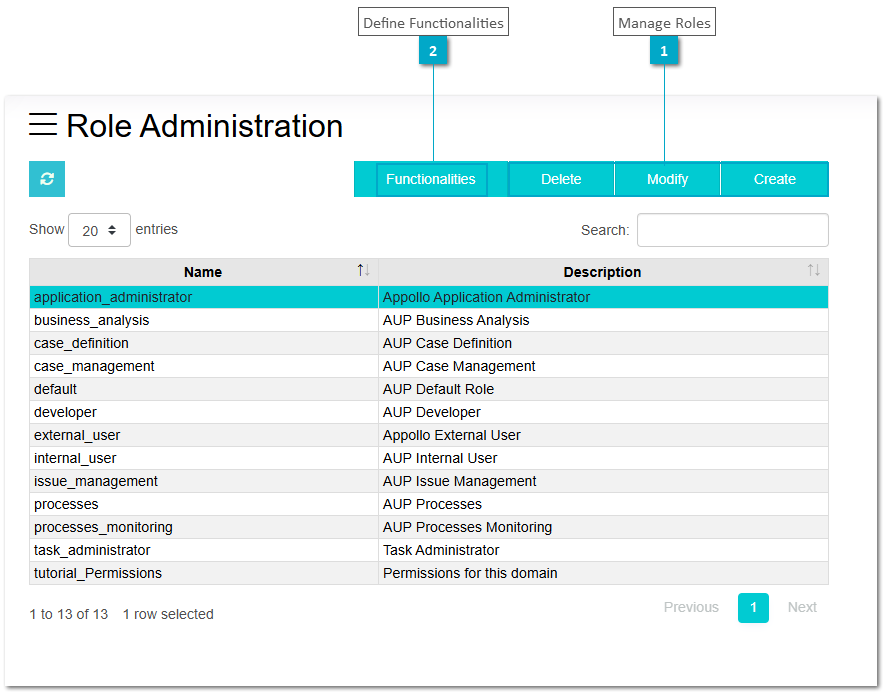Click the refresh icon button

(47, 179)
